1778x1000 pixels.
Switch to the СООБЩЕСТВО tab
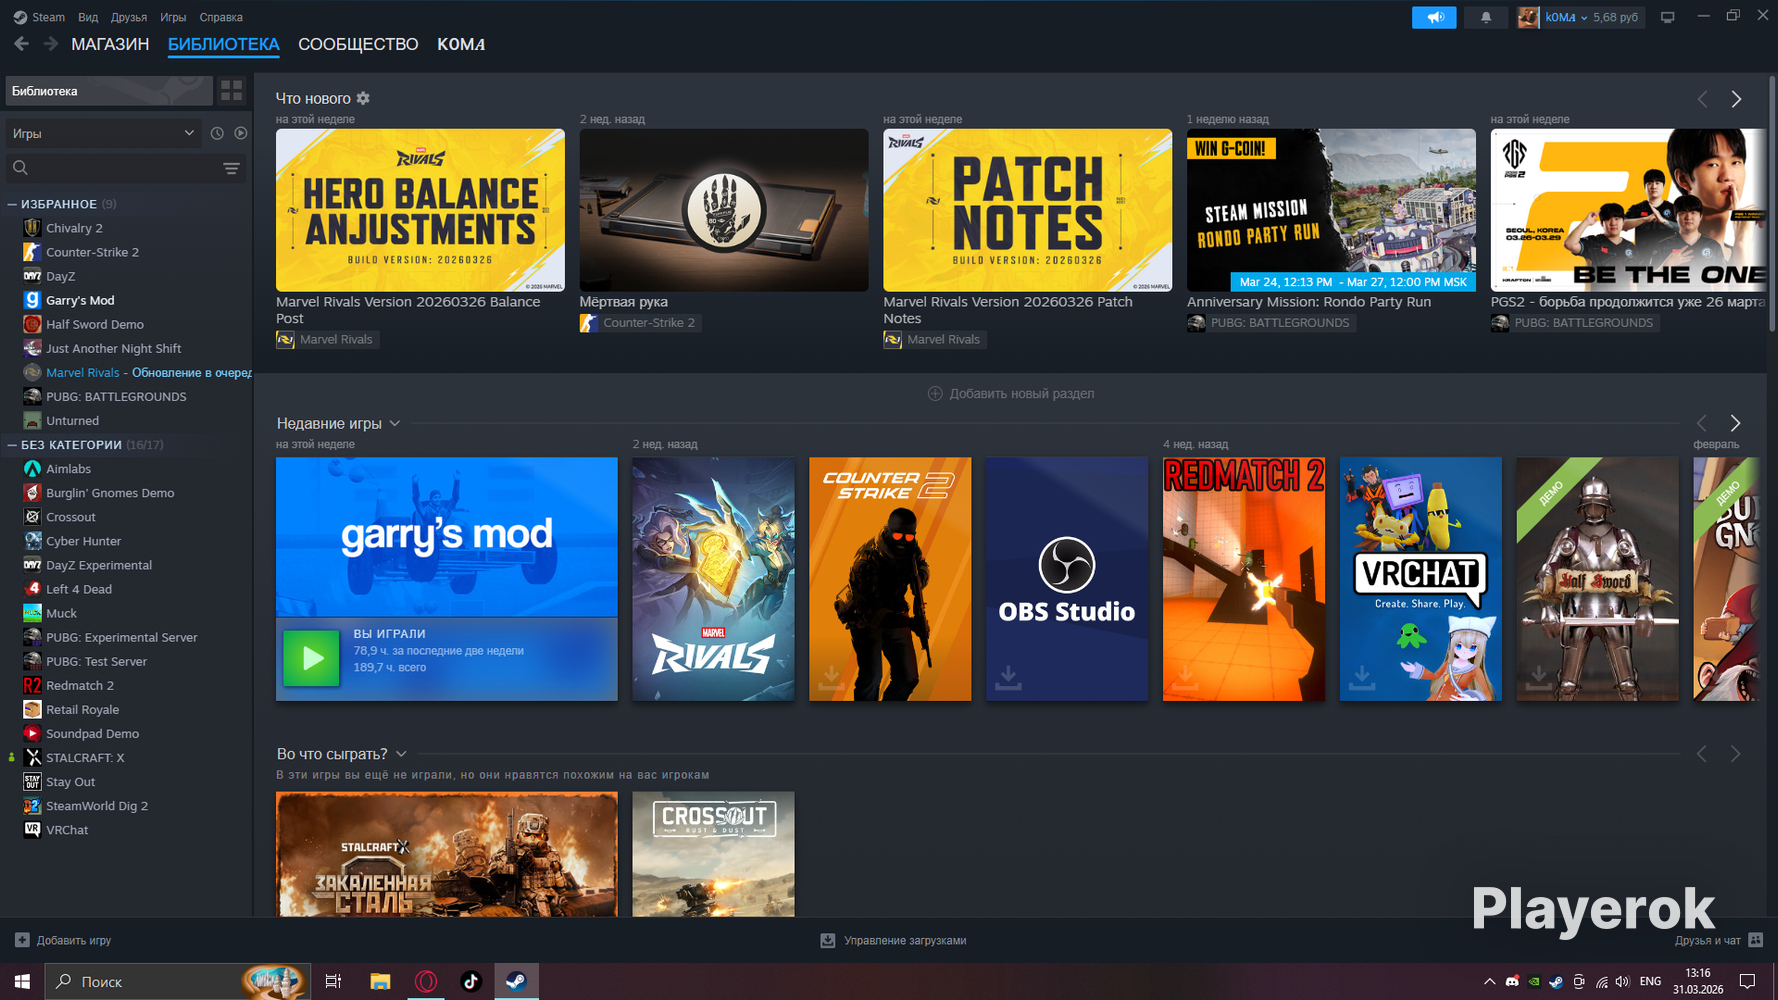coord(358,44)
